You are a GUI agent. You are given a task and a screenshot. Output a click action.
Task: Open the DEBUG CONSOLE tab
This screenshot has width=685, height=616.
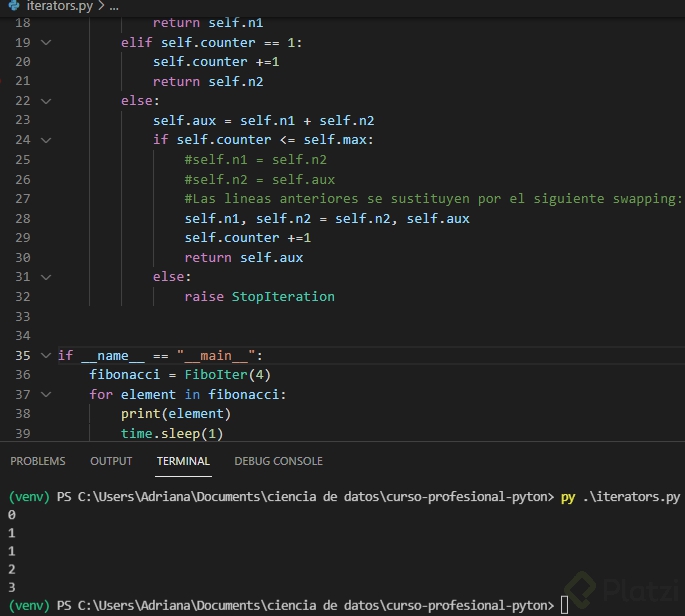pyautogui.click(x=278, y=461)
